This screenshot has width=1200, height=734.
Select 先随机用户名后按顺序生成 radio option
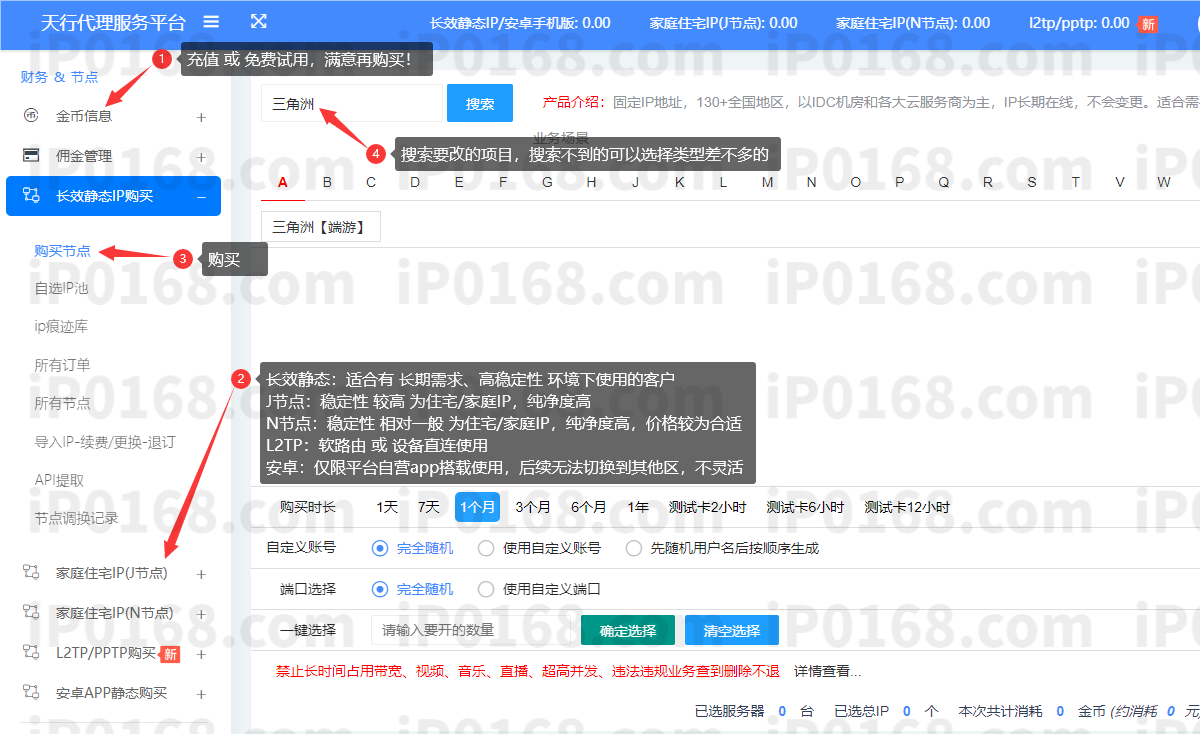click(633, 548)
